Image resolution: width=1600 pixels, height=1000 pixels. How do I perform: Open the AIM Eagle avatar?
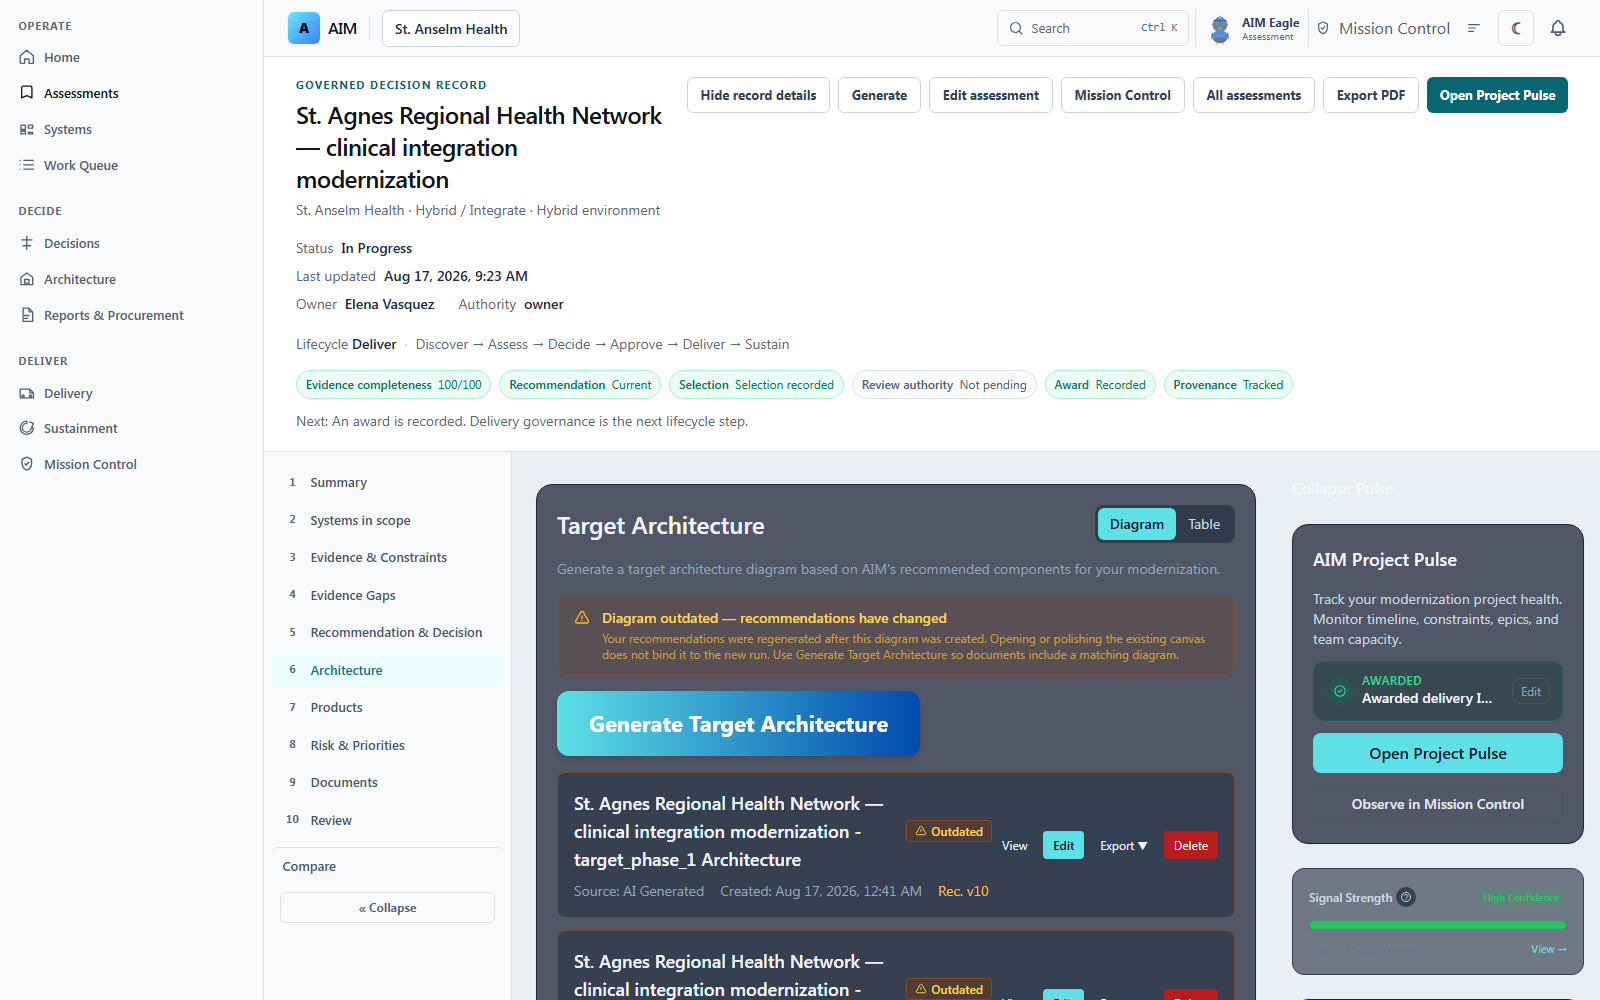click(x=1220, y=28)
